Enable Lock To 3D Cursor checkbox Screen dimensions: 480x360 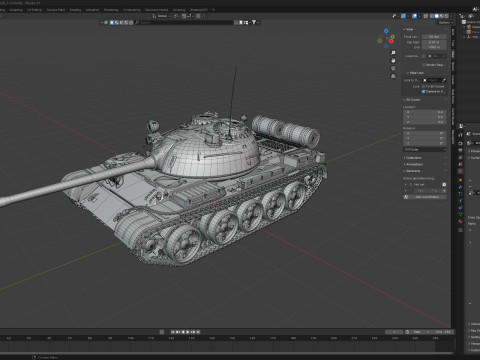[x=424, y=87]
